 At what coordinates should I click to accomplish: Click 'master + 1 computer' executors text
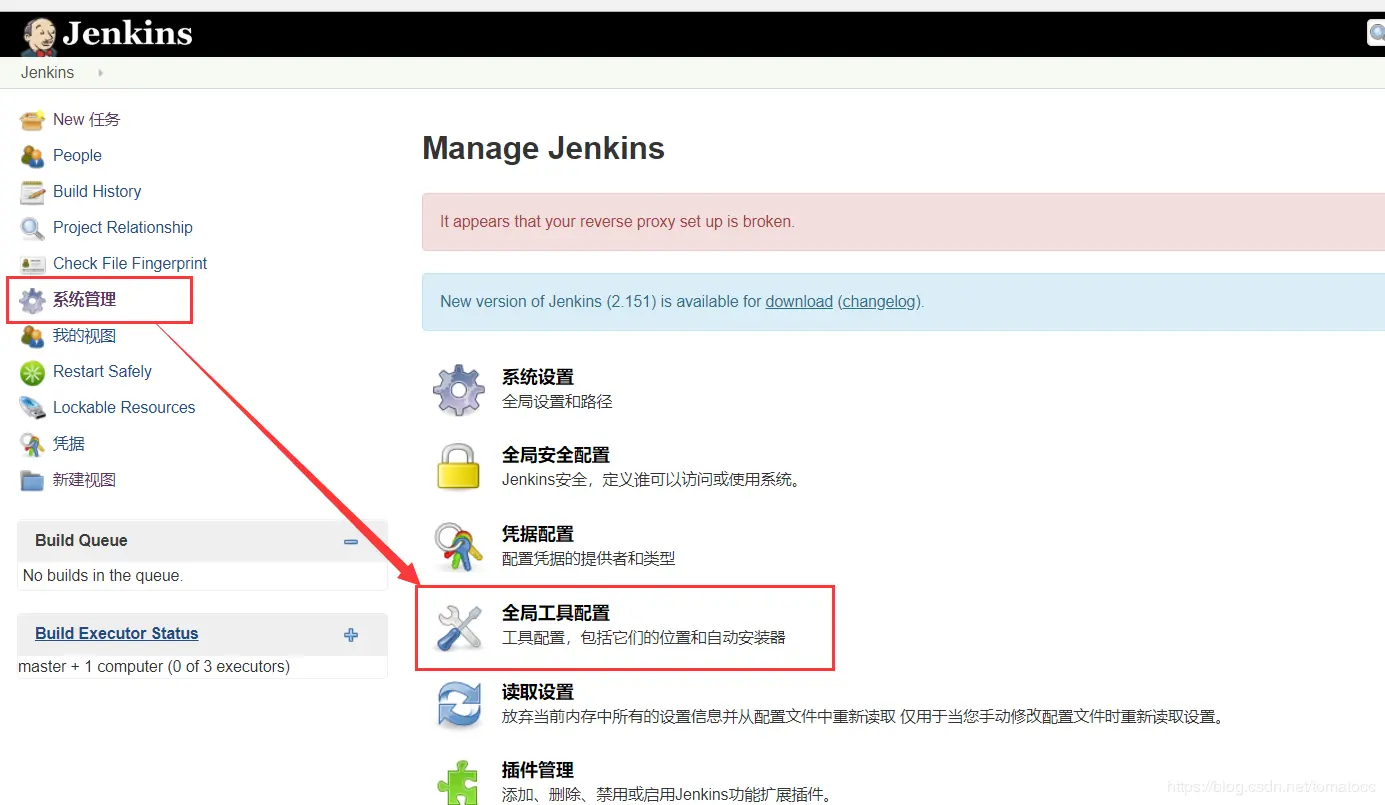coord(154,666)
